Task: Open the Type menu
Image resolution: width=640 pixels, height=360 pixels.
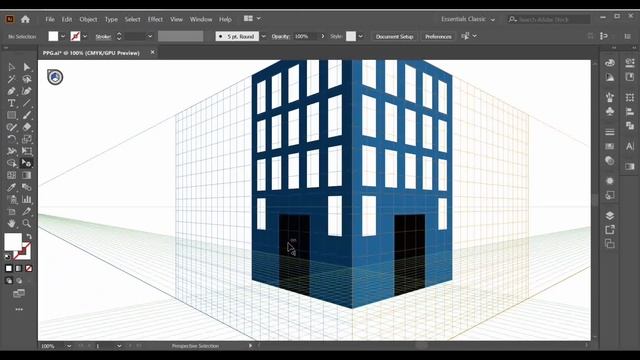Action: pyautogui.click(x=111, y=19)
